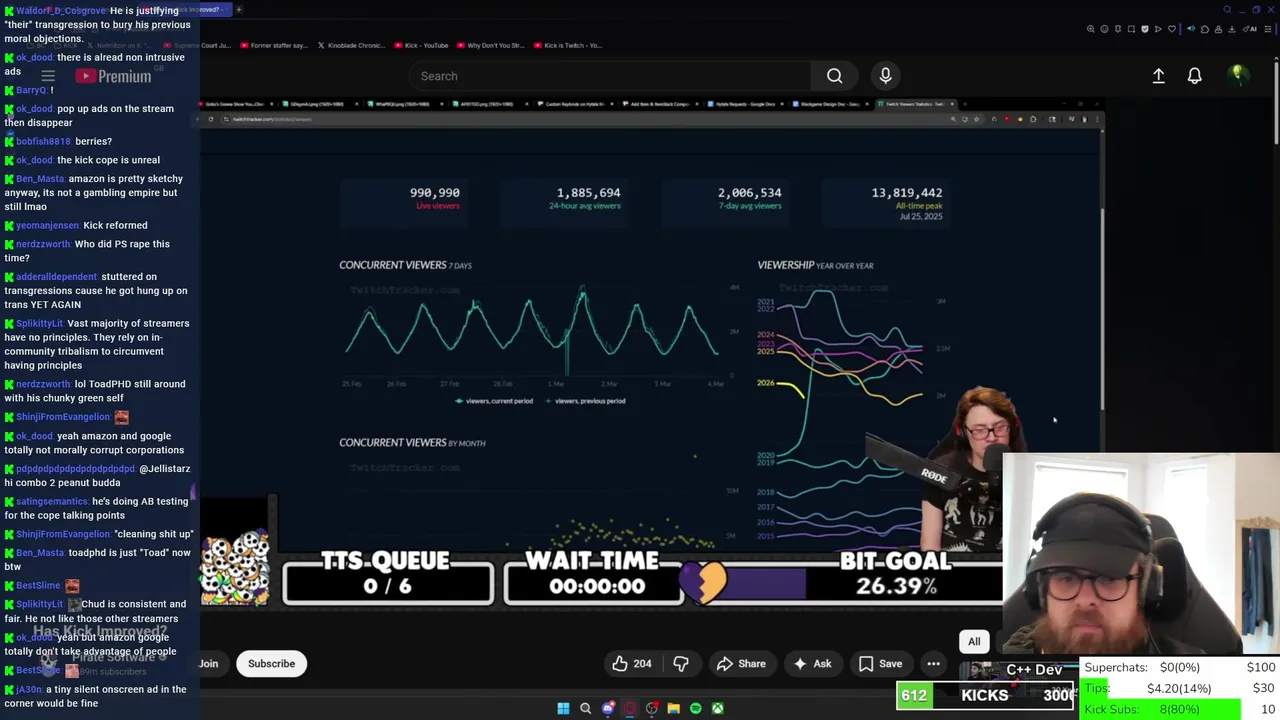Click the browser tab search icon

point(1227,10)
